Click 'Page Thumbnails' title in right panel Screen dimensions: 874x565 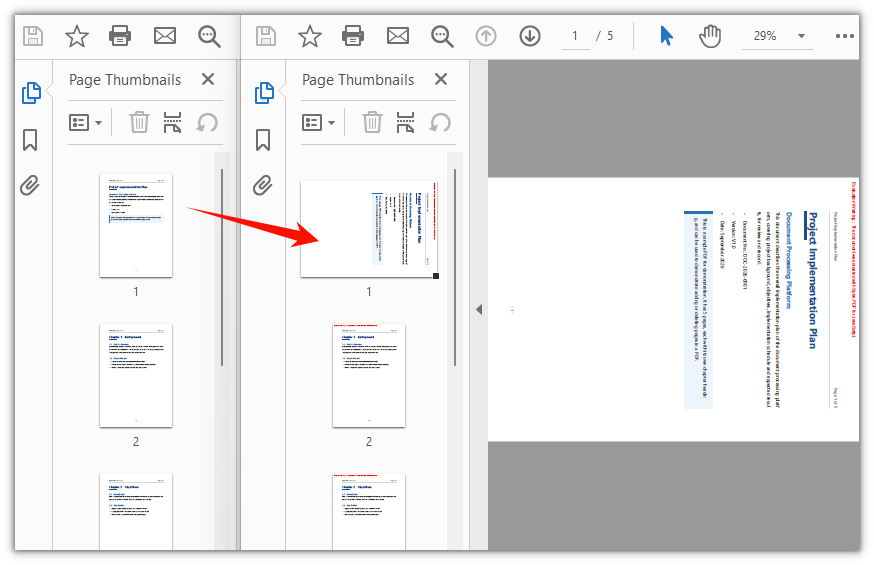[358, 80]
